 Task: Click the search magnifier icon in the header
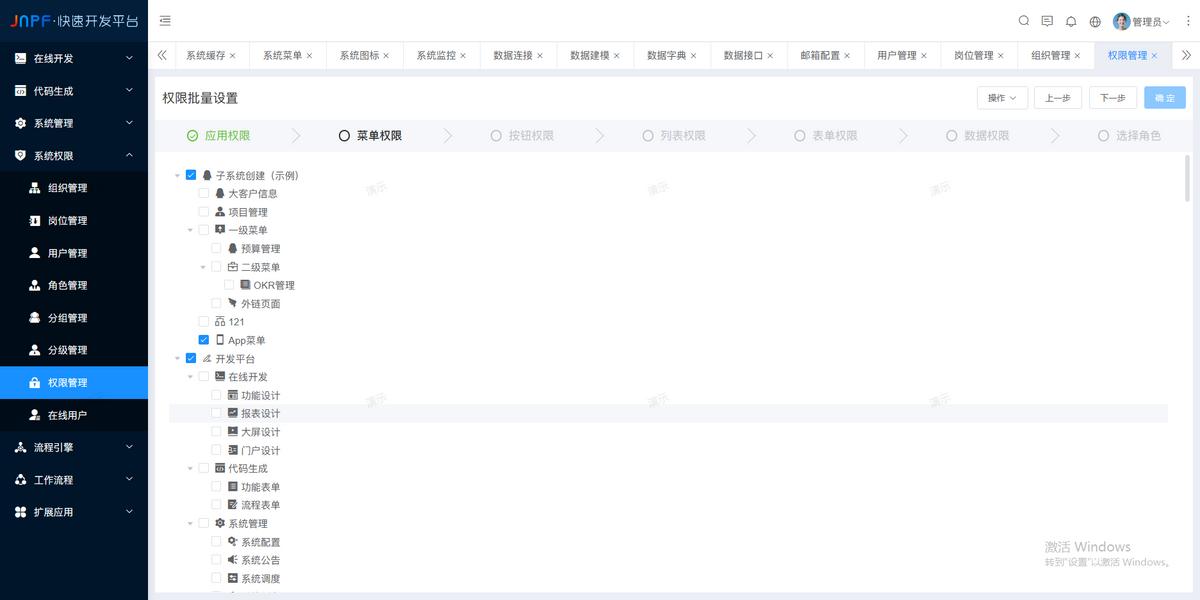(x=1023, y=20)
